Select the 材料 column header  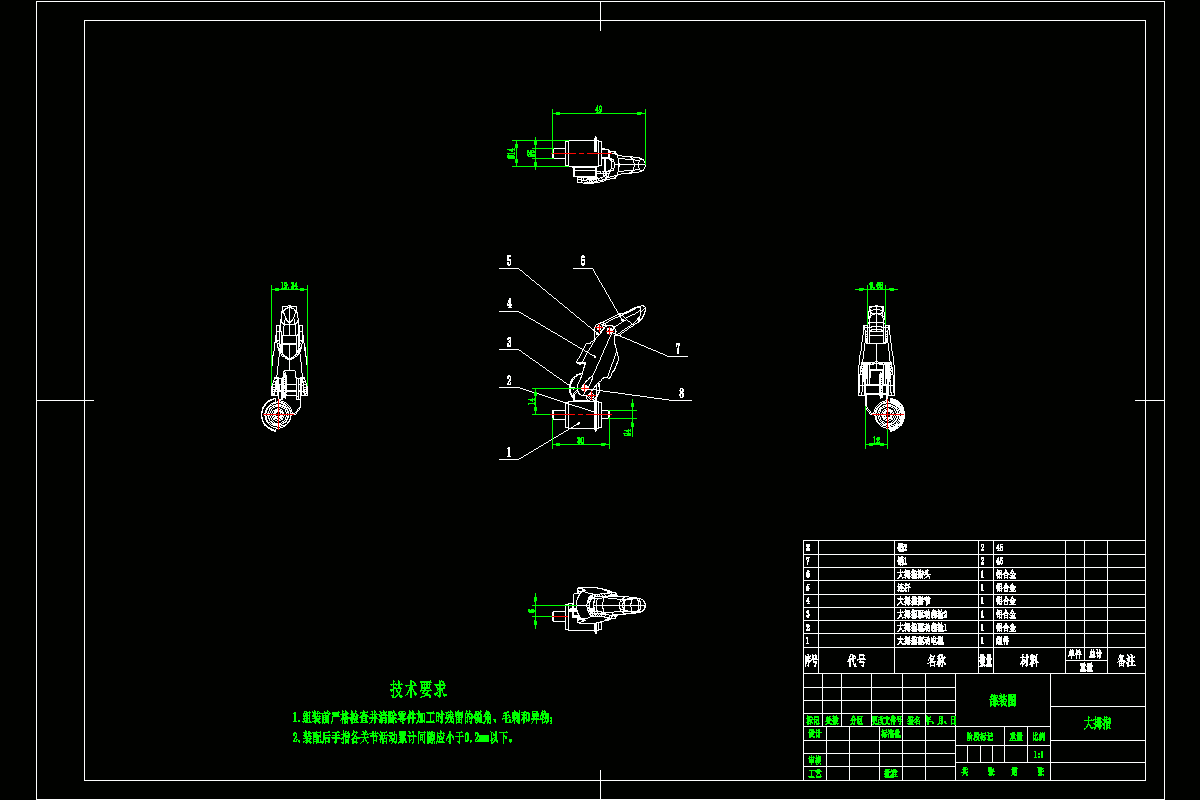[x=1029, y=661]
